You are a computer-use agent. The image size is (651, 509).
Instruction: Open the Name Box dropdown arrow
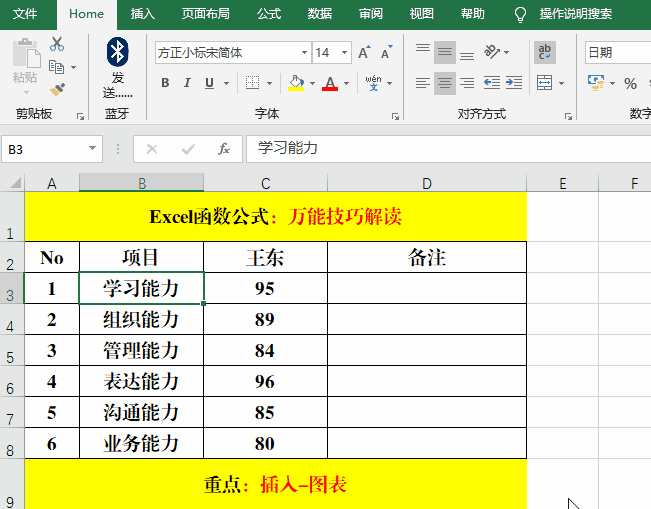click(x=92, y=148)
